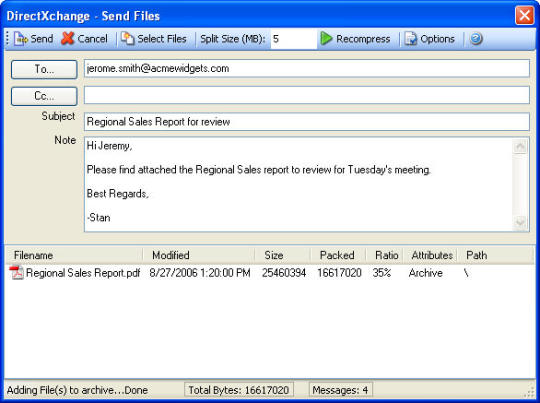The image size is (540, 403).
Task: Click the PDF icon of Regional Sales Report
Action: [x=16, y=273]
